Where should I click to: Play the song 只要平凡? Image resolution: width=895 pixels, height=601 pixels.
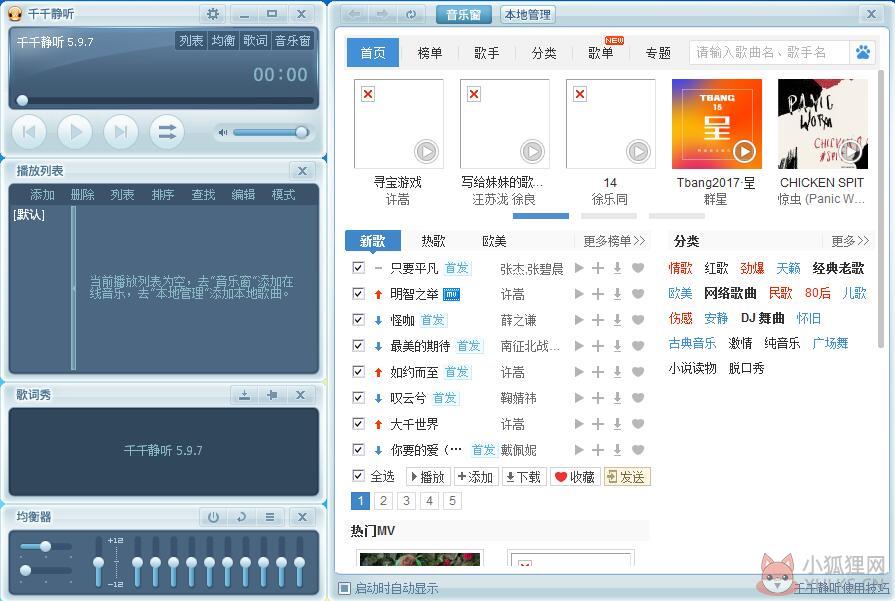tap(579, 268)
